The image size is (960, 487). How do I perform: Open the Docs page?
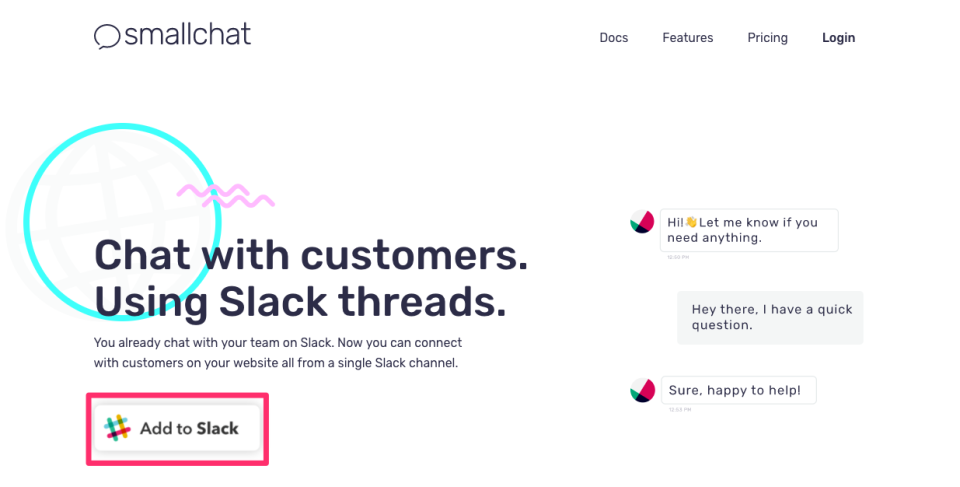click(613, 38)
